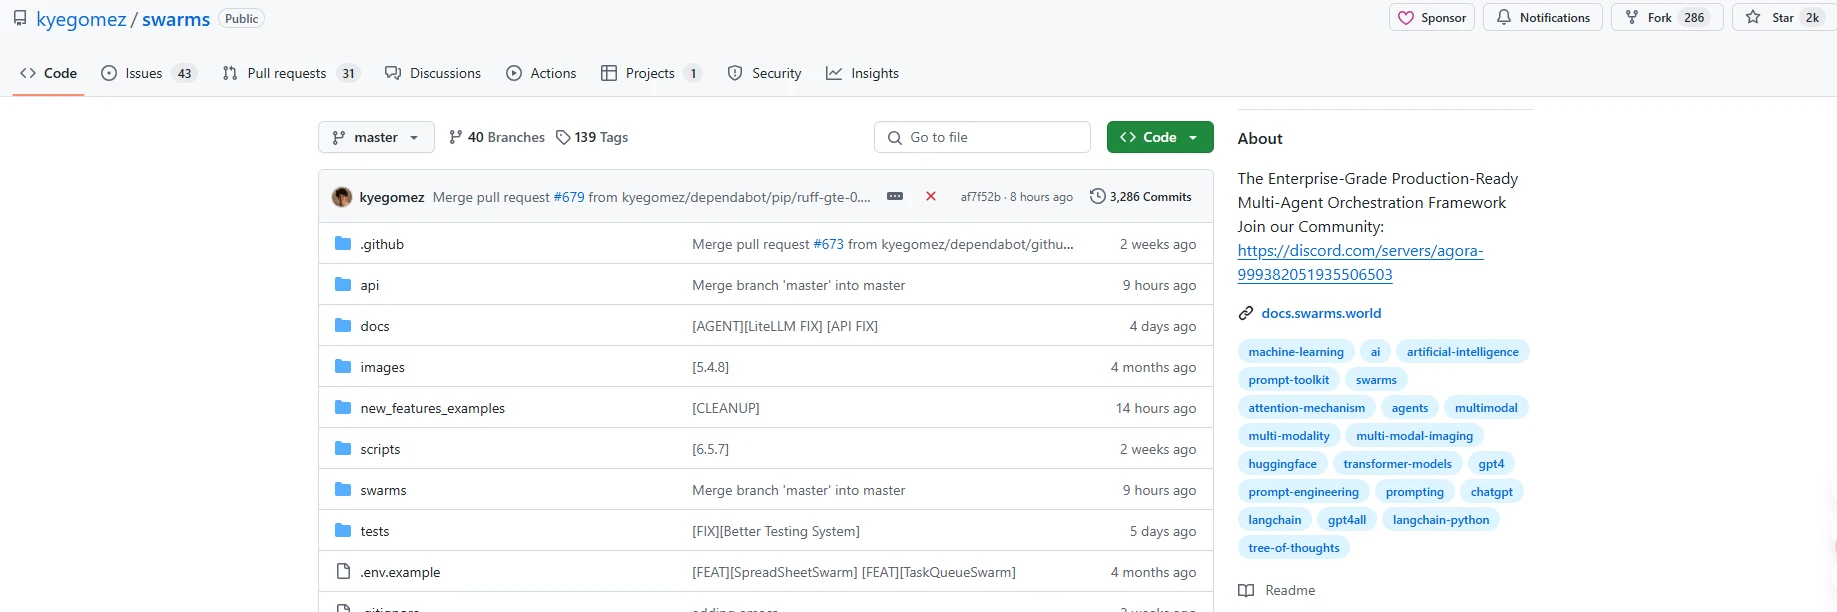This screenshot has height=612, width=1837.
Task: Click the Readme book icon
Action: pos(1246,590)
